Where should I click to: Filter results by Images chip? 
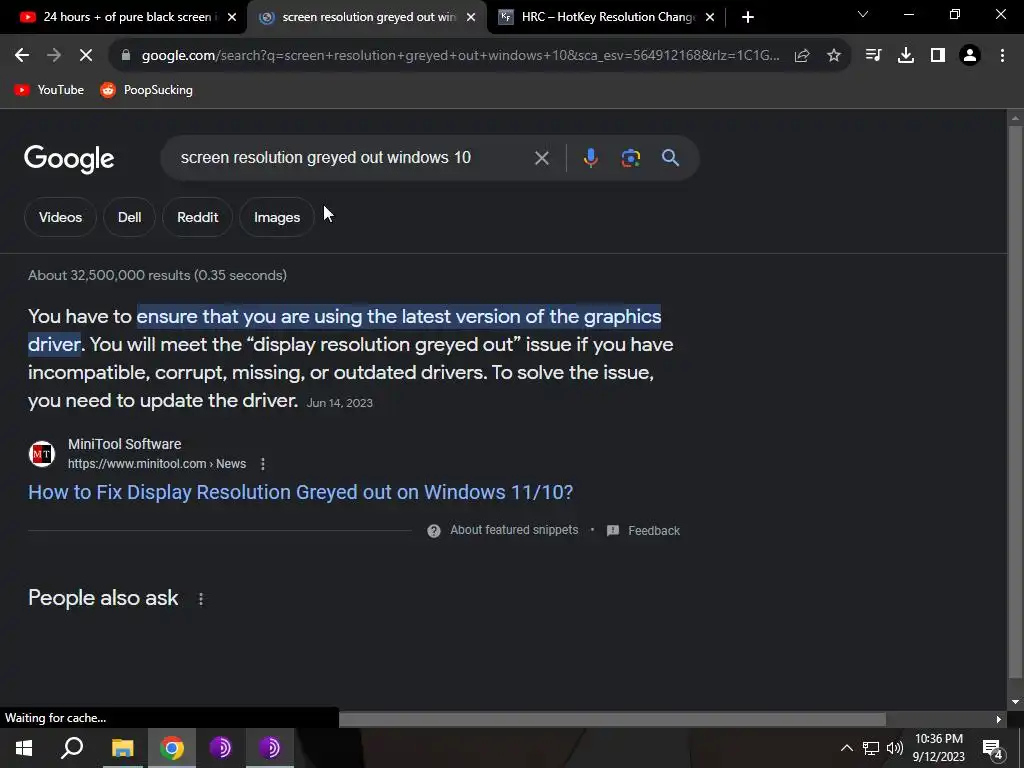point(277,217)
